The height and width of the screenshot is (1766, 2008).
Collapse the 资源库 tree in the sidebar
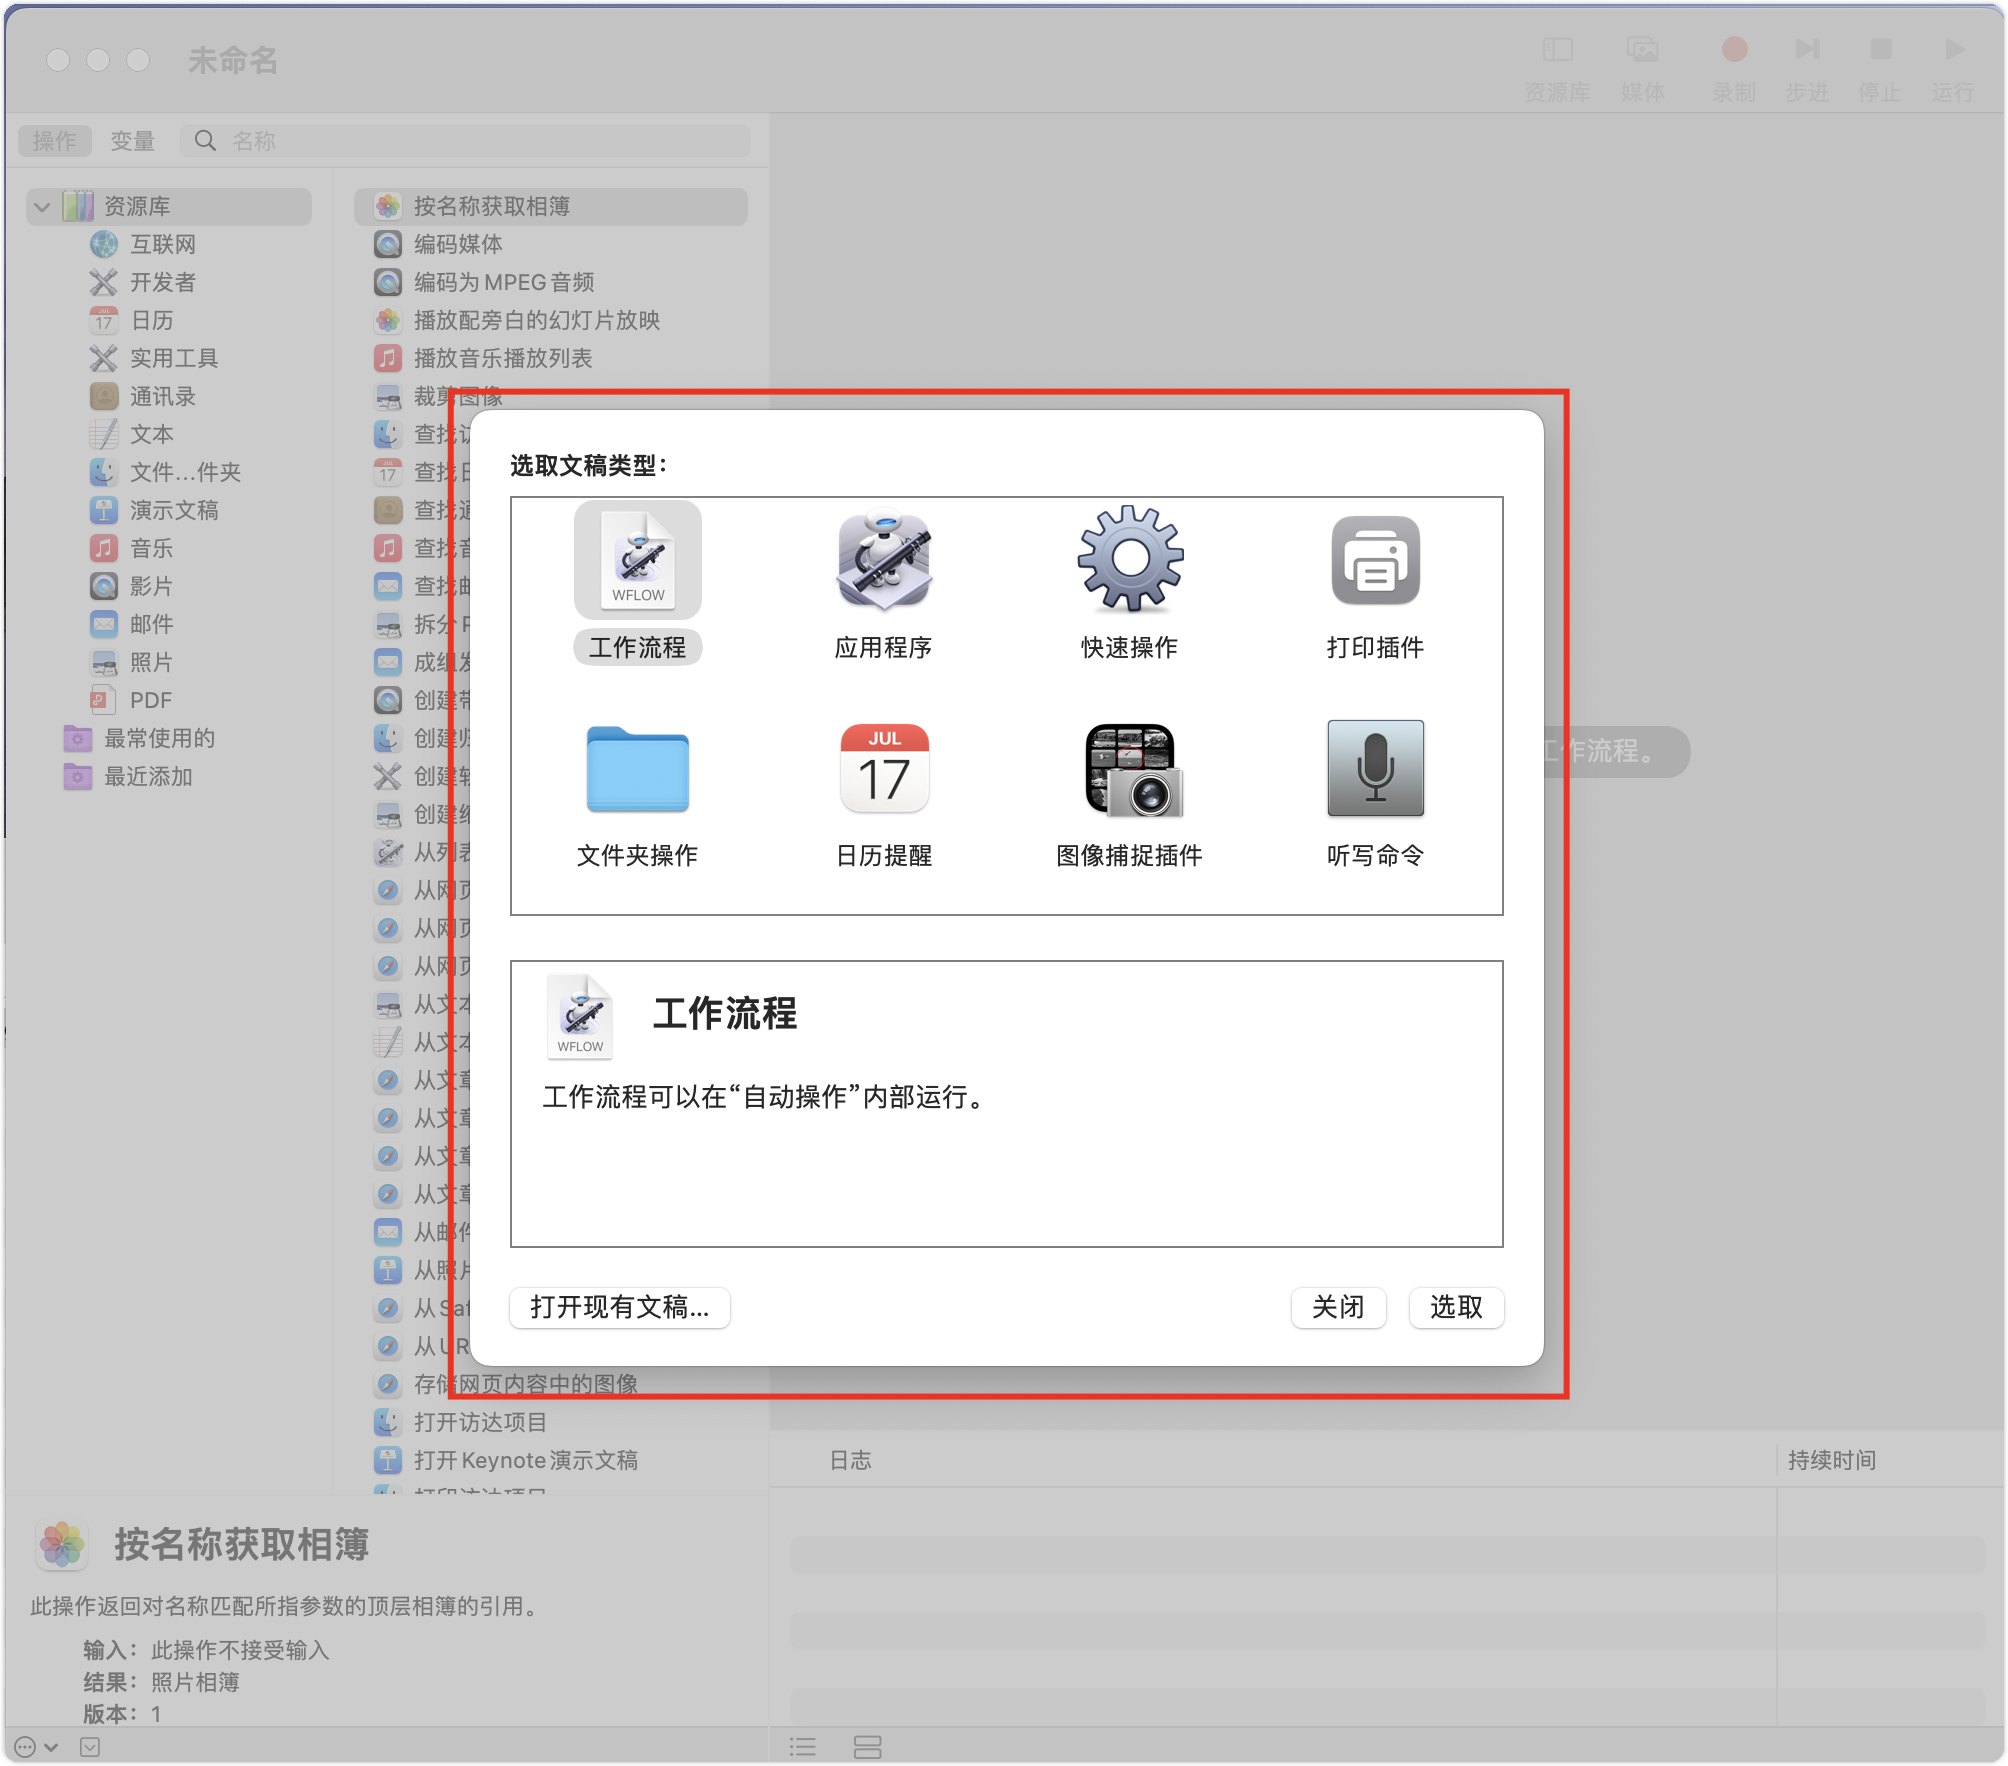click(42, 207)
